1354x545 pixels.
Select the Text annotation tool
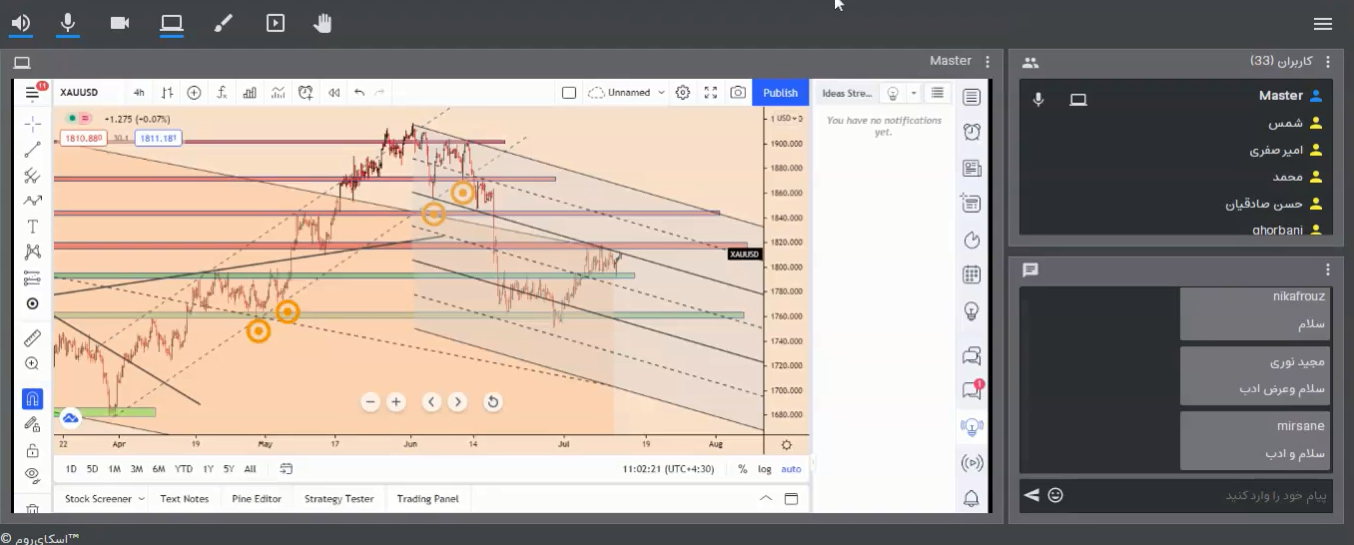coord(32,227)
